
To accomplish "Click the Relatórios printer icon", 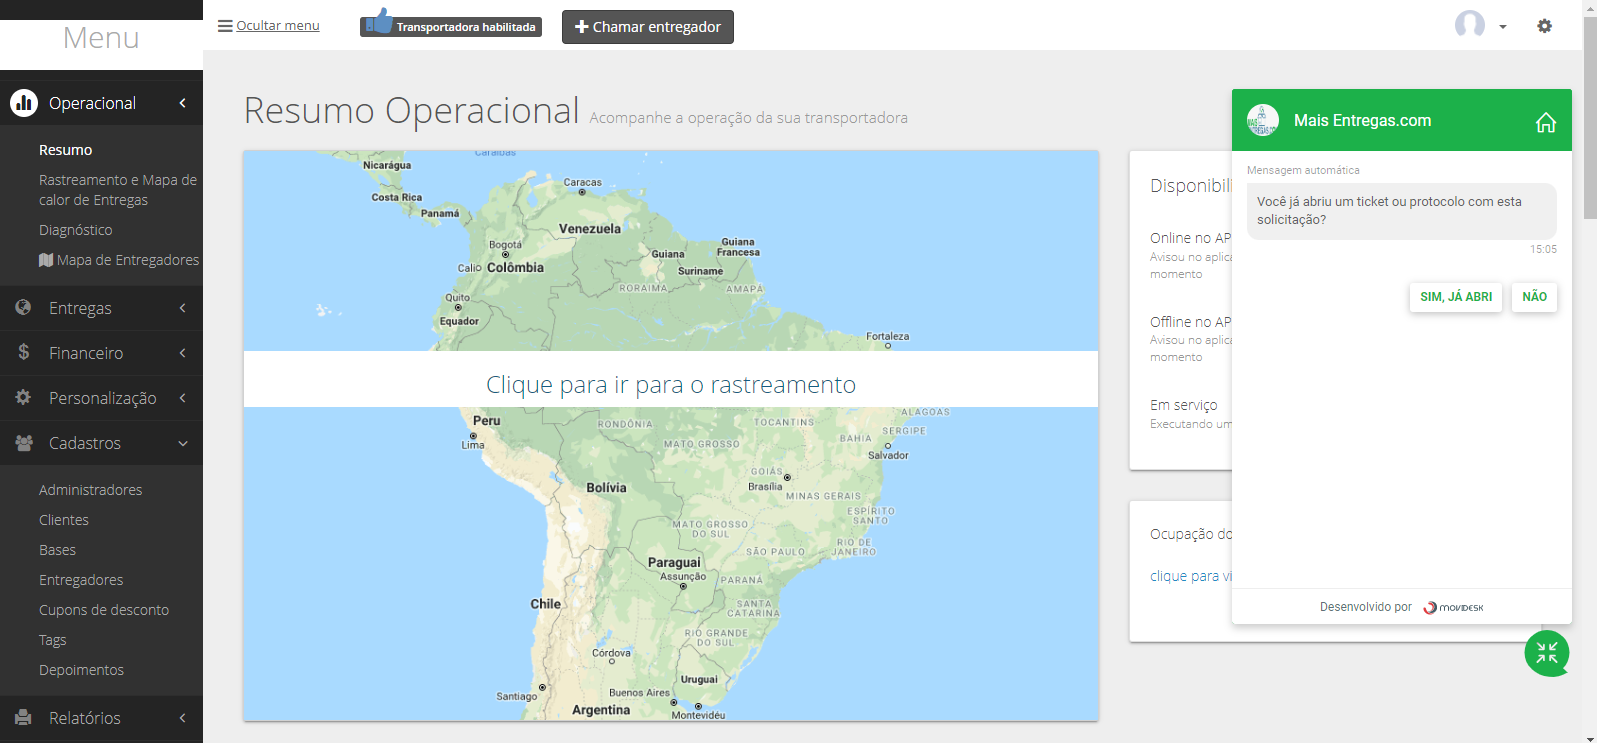I will pos(23,717).
